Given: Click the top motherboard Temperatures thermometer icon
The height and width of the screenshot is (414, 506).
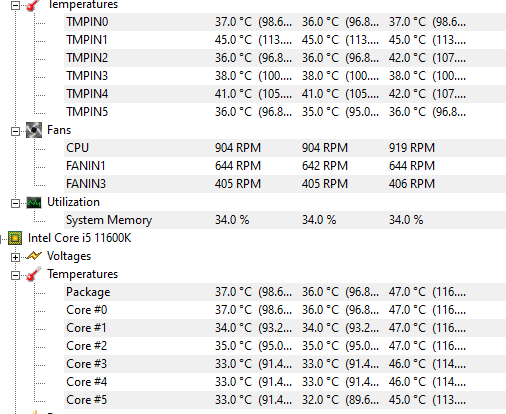Looking at the screenshot, I should point(34,5).
